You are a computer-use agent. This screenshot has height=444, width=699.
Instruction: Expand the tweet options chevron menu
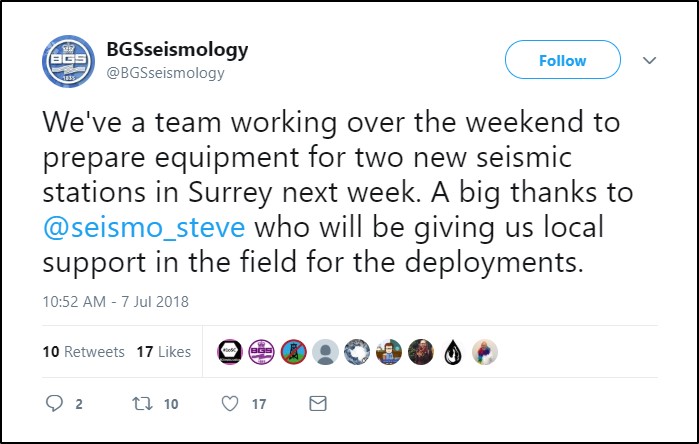coord(649,61)
